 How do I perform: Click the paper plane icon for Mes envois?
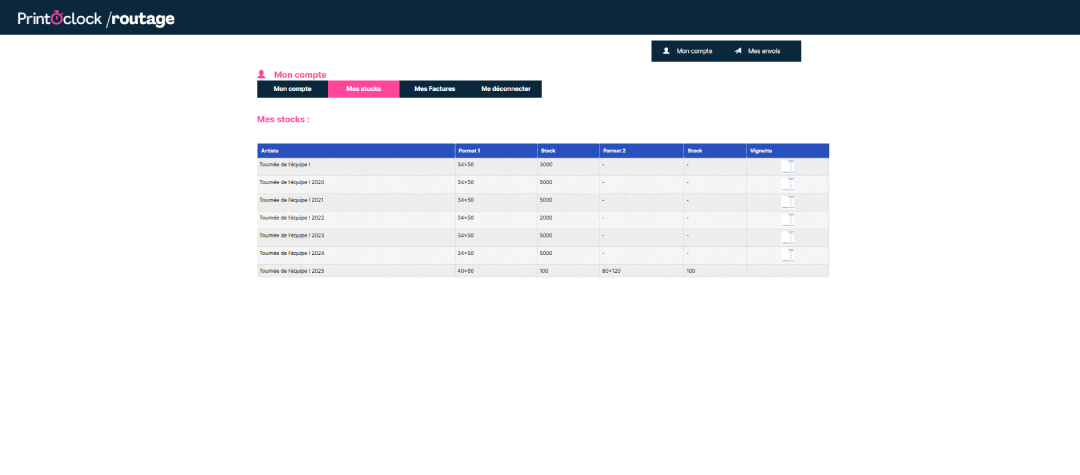(x=738, y=51)
